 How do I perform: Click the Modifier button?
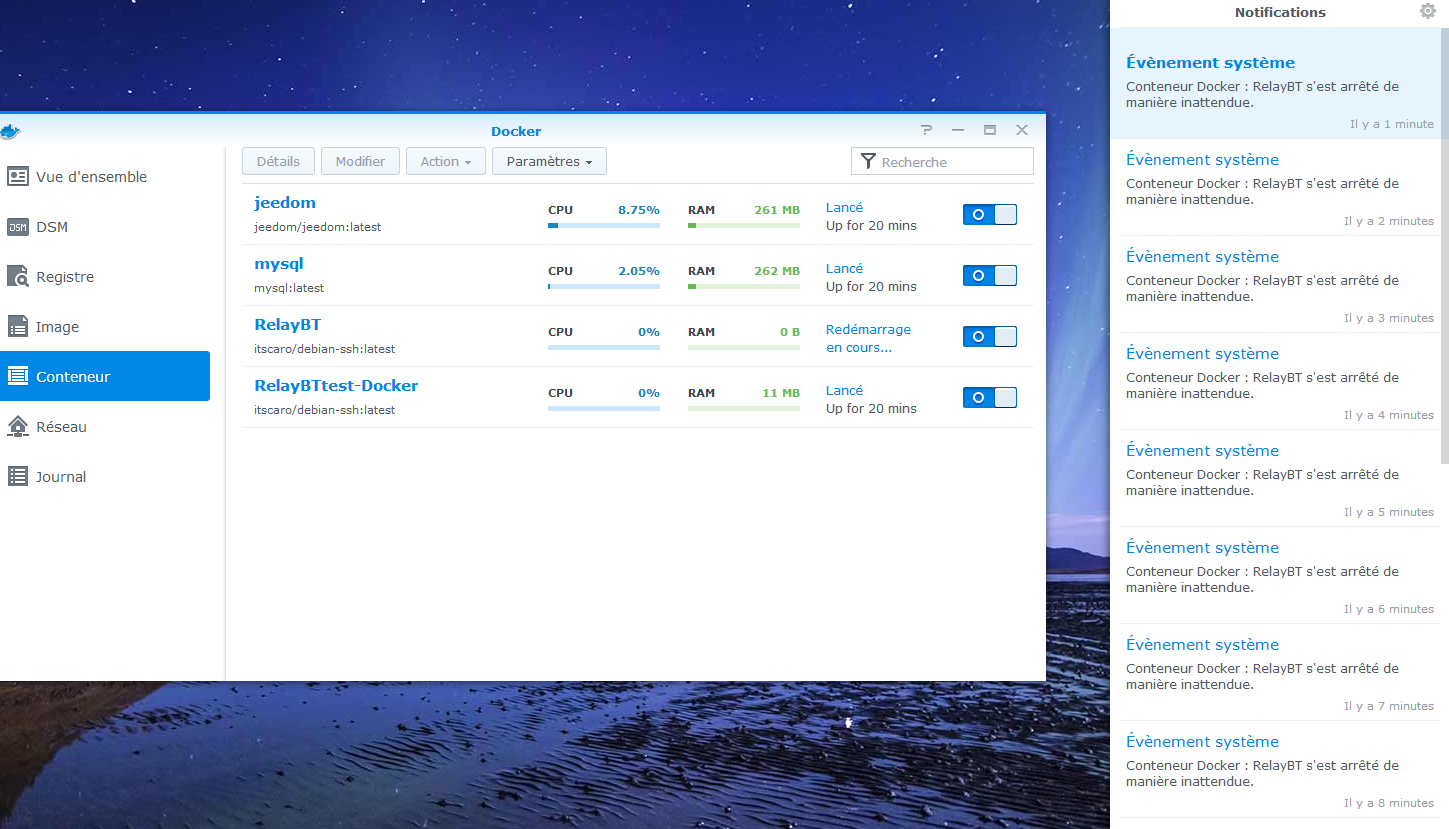360,161
